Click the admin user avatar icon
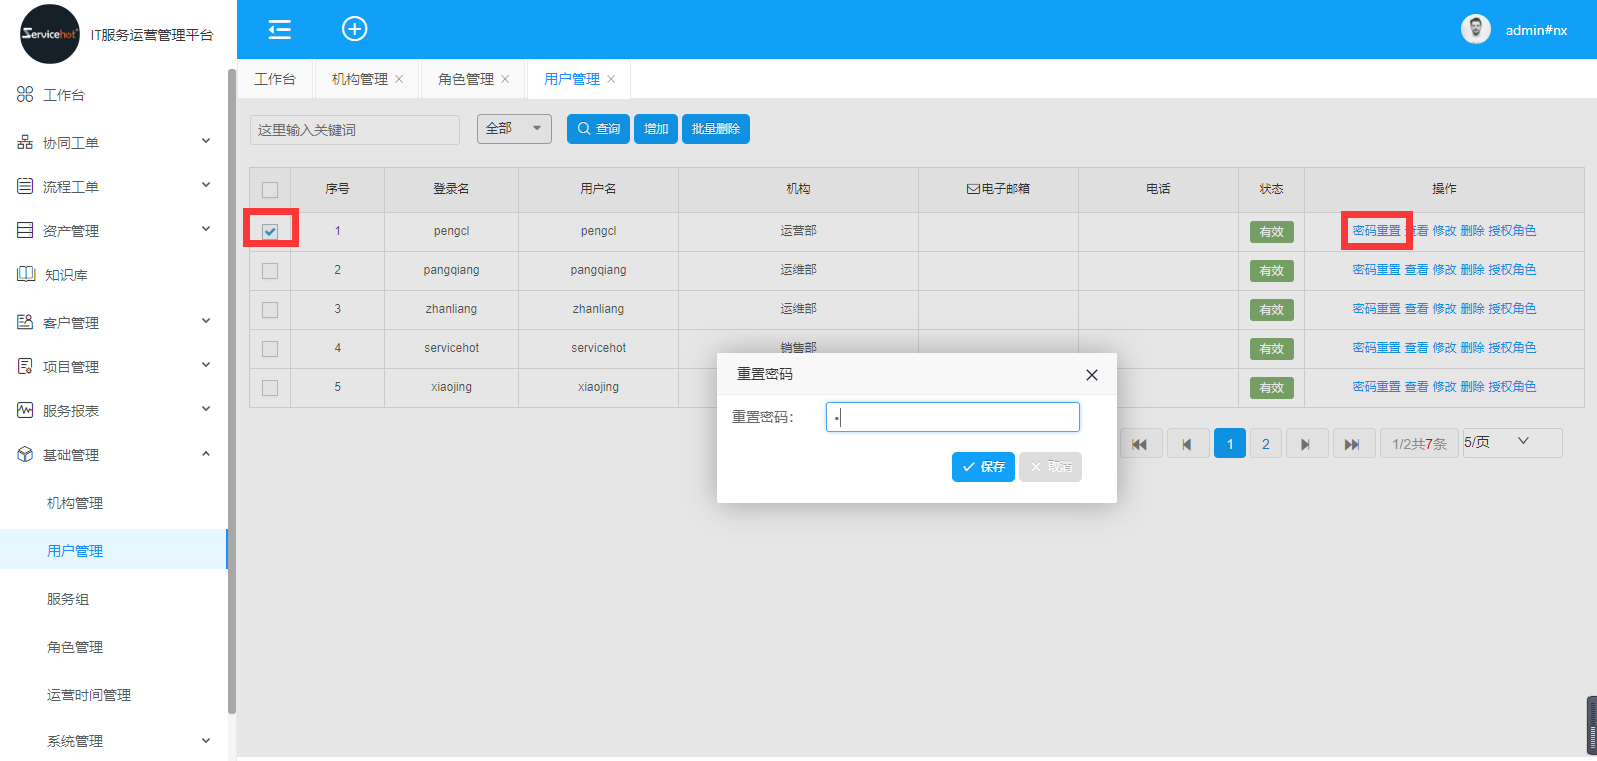1597x761 pixels. [1475, 30]
